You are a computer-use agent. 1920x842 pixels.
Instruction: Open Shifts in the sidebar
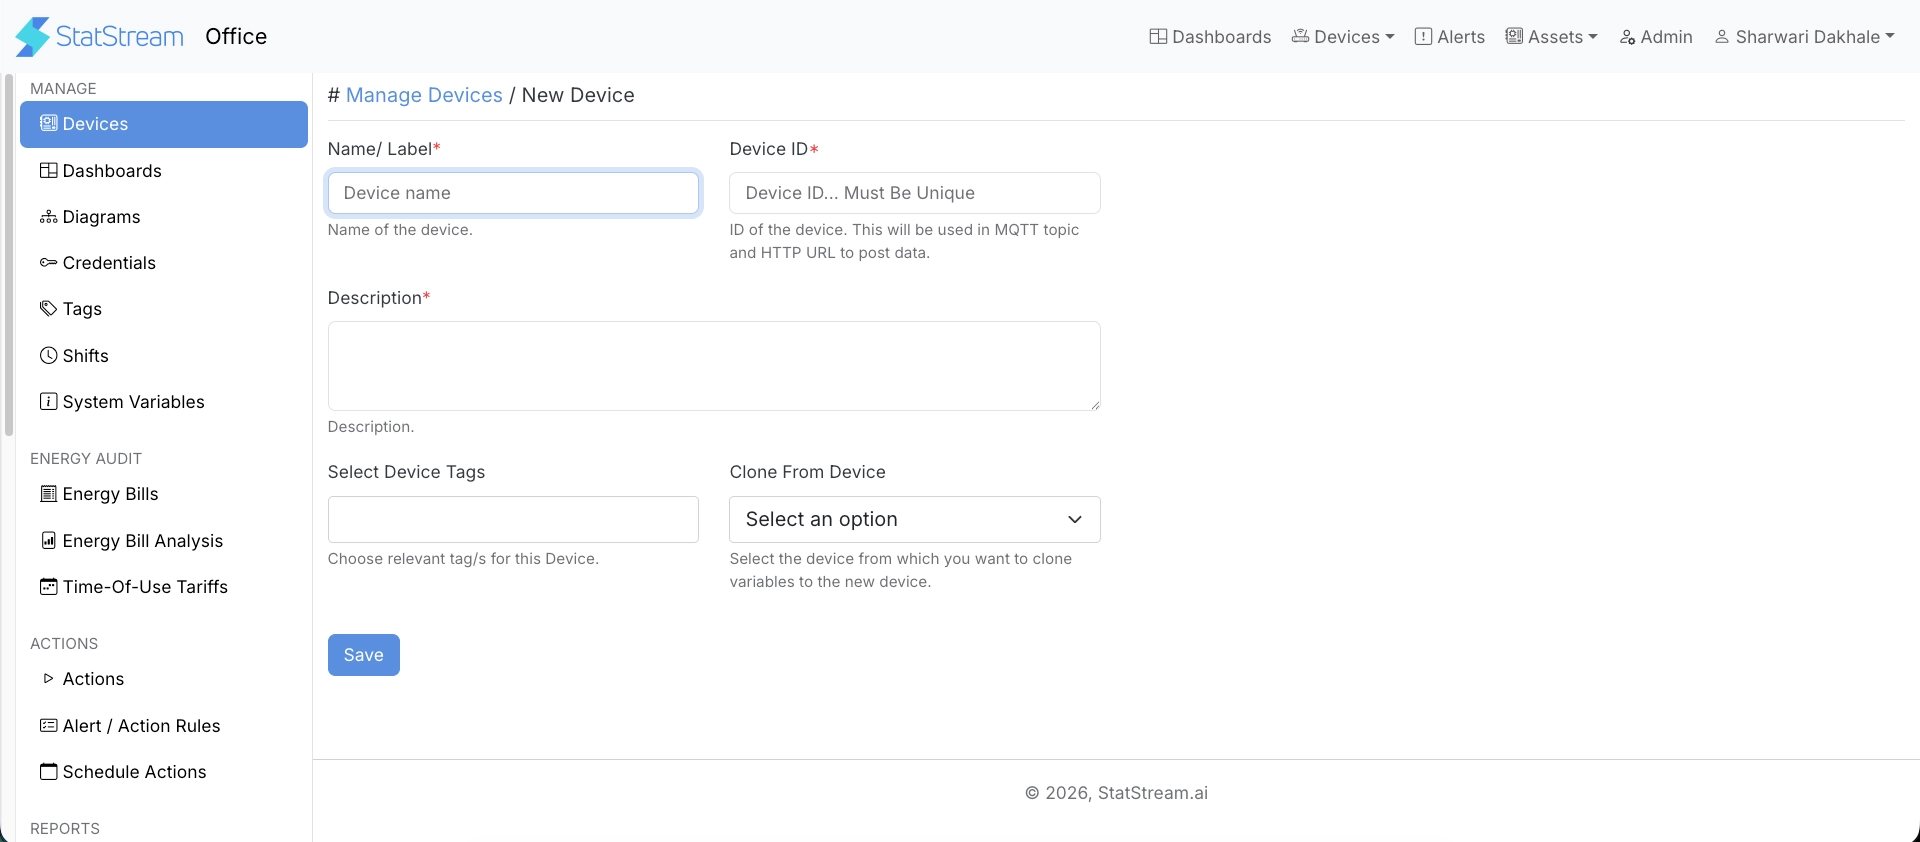164,356
